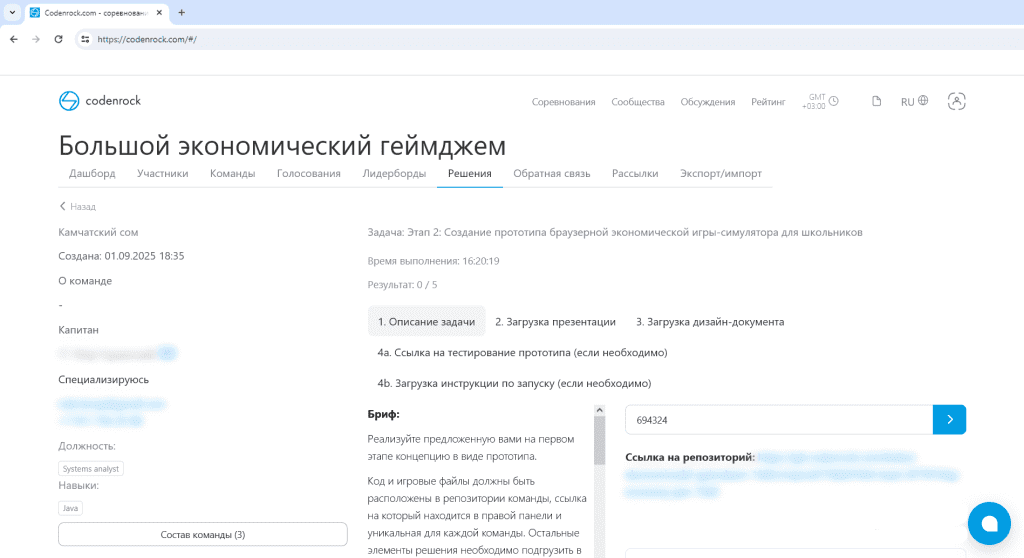Viewport: 1024px width, 558px height.
Task: Open a new browser tab
Action: pyautogui.click(x=181, y=12)
